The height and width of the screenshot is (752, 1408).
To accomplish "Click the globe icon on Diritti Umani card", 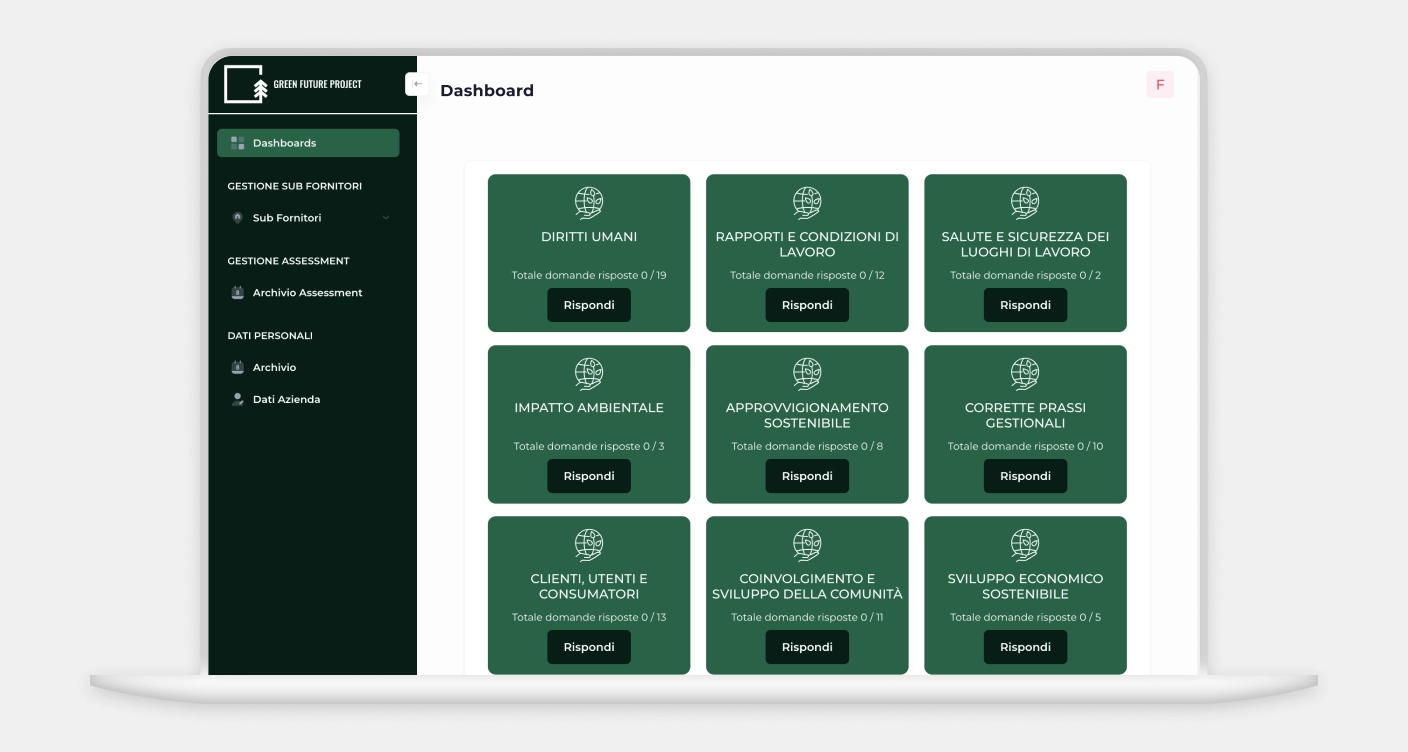I will pos(589,203).
